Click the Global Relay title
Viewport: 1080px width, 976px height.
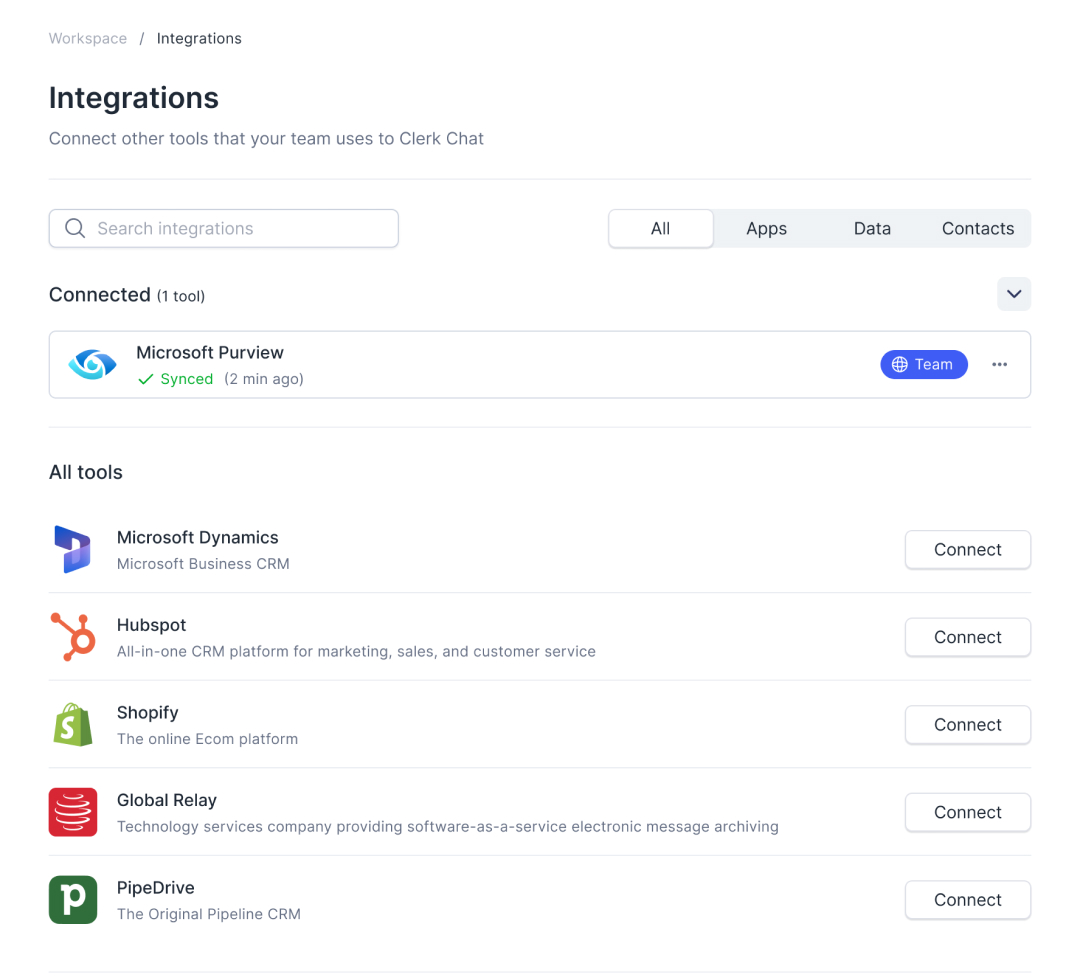tap(167, 800)
